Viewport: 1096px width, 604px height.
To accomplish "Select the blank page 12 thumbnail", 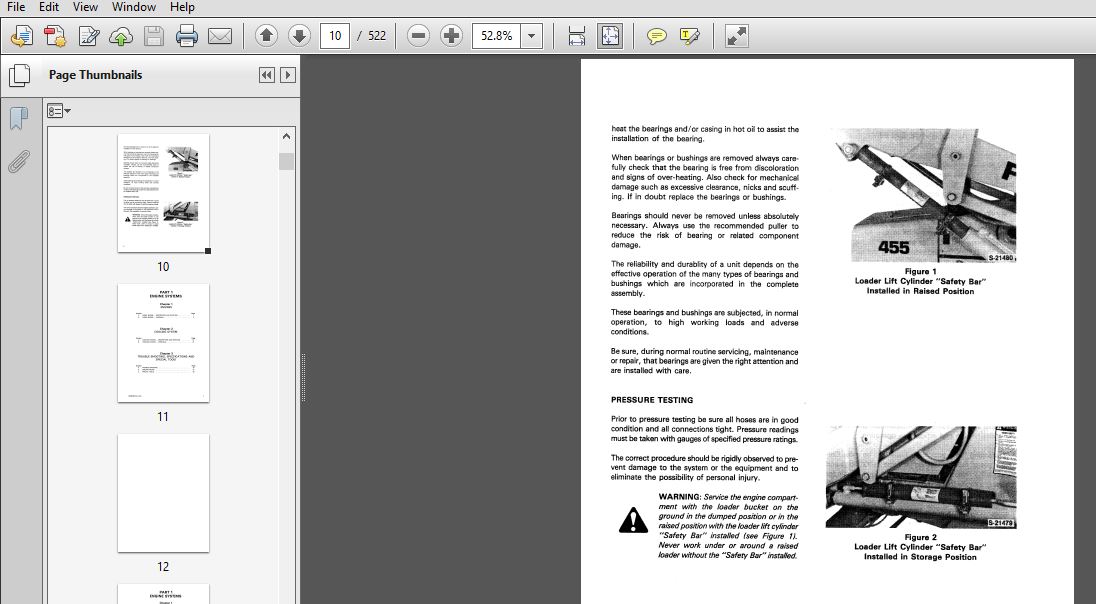I will point(164,493).
